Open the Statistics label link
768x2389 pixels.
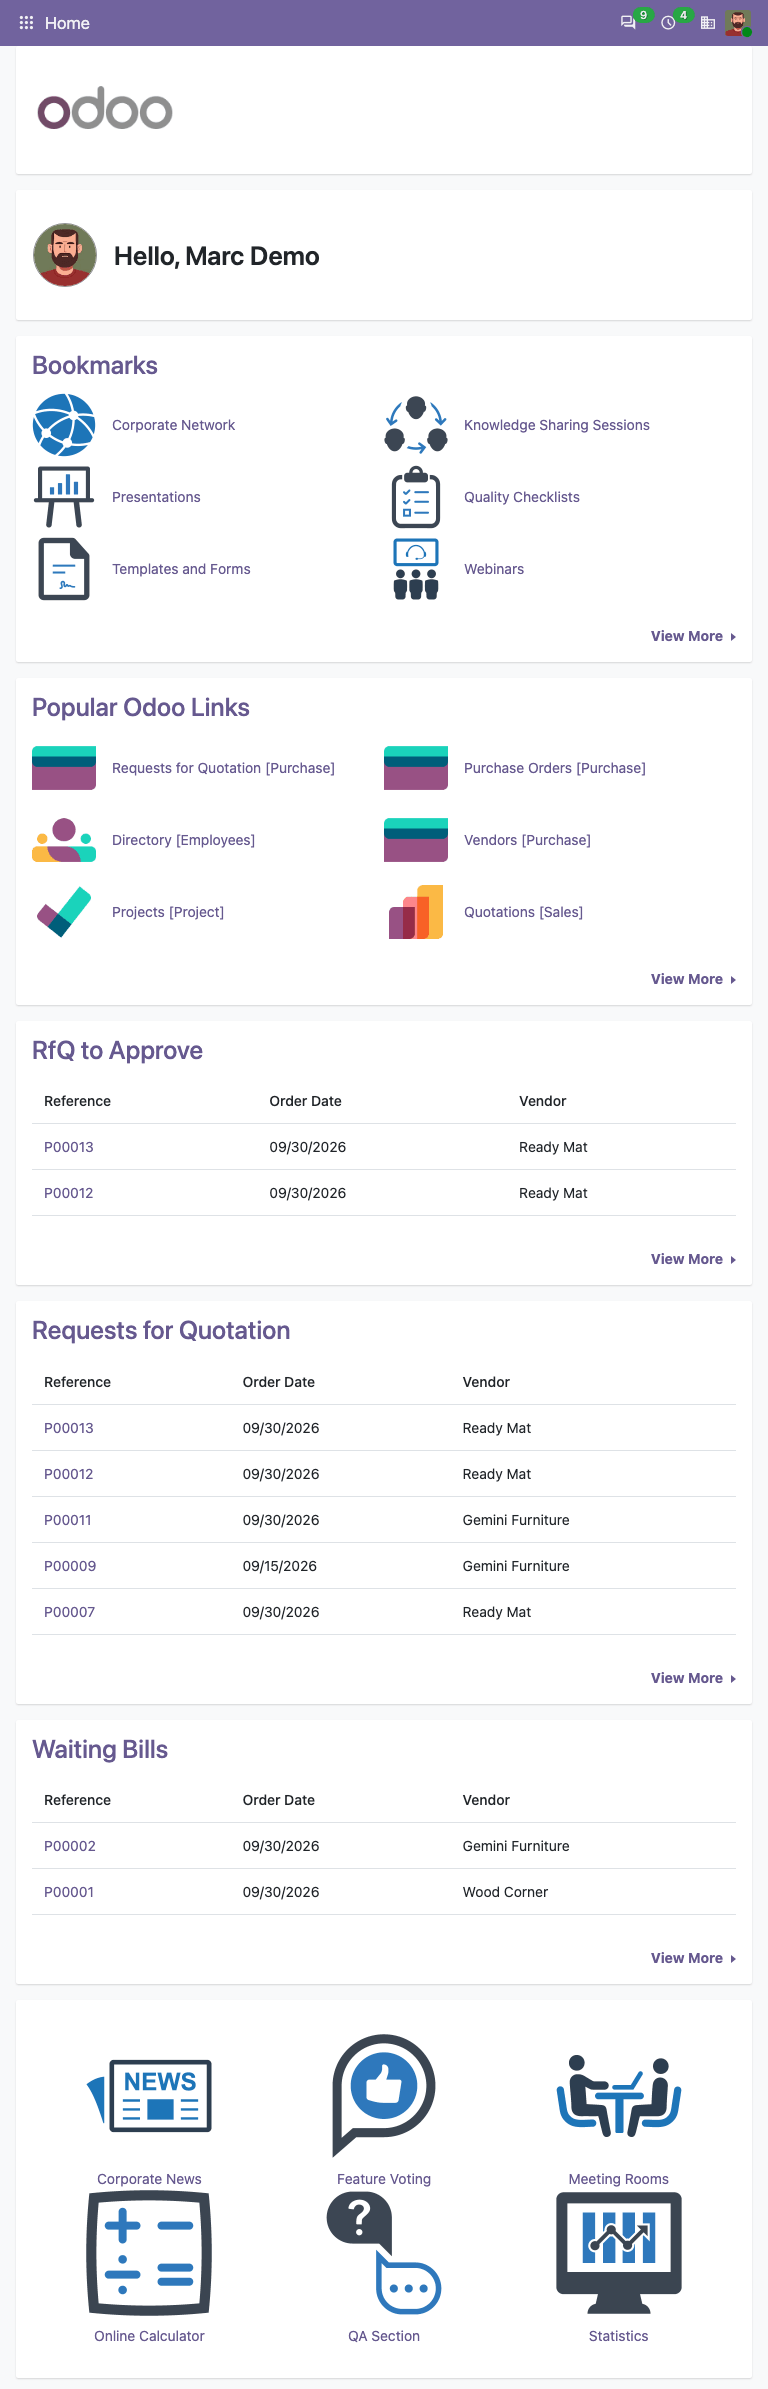pos(619,2336)
